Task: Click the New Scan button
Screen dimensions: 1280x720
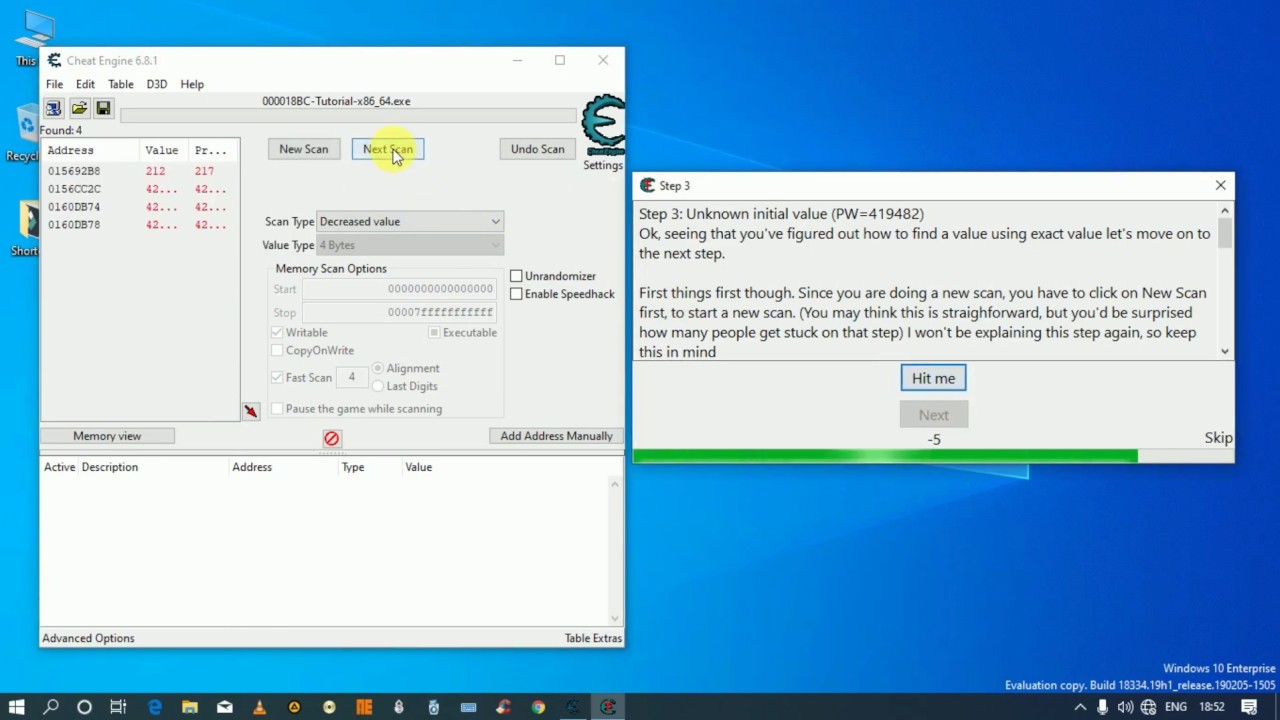Action: (304, 149)
